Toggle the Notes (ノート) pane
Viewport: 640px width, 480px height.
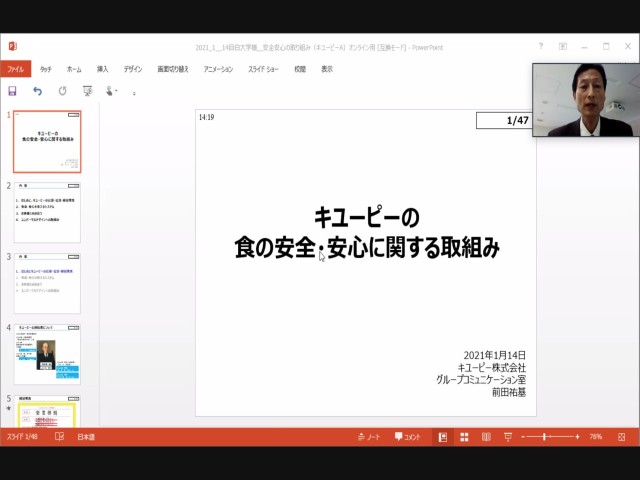(x=368, y=437)
